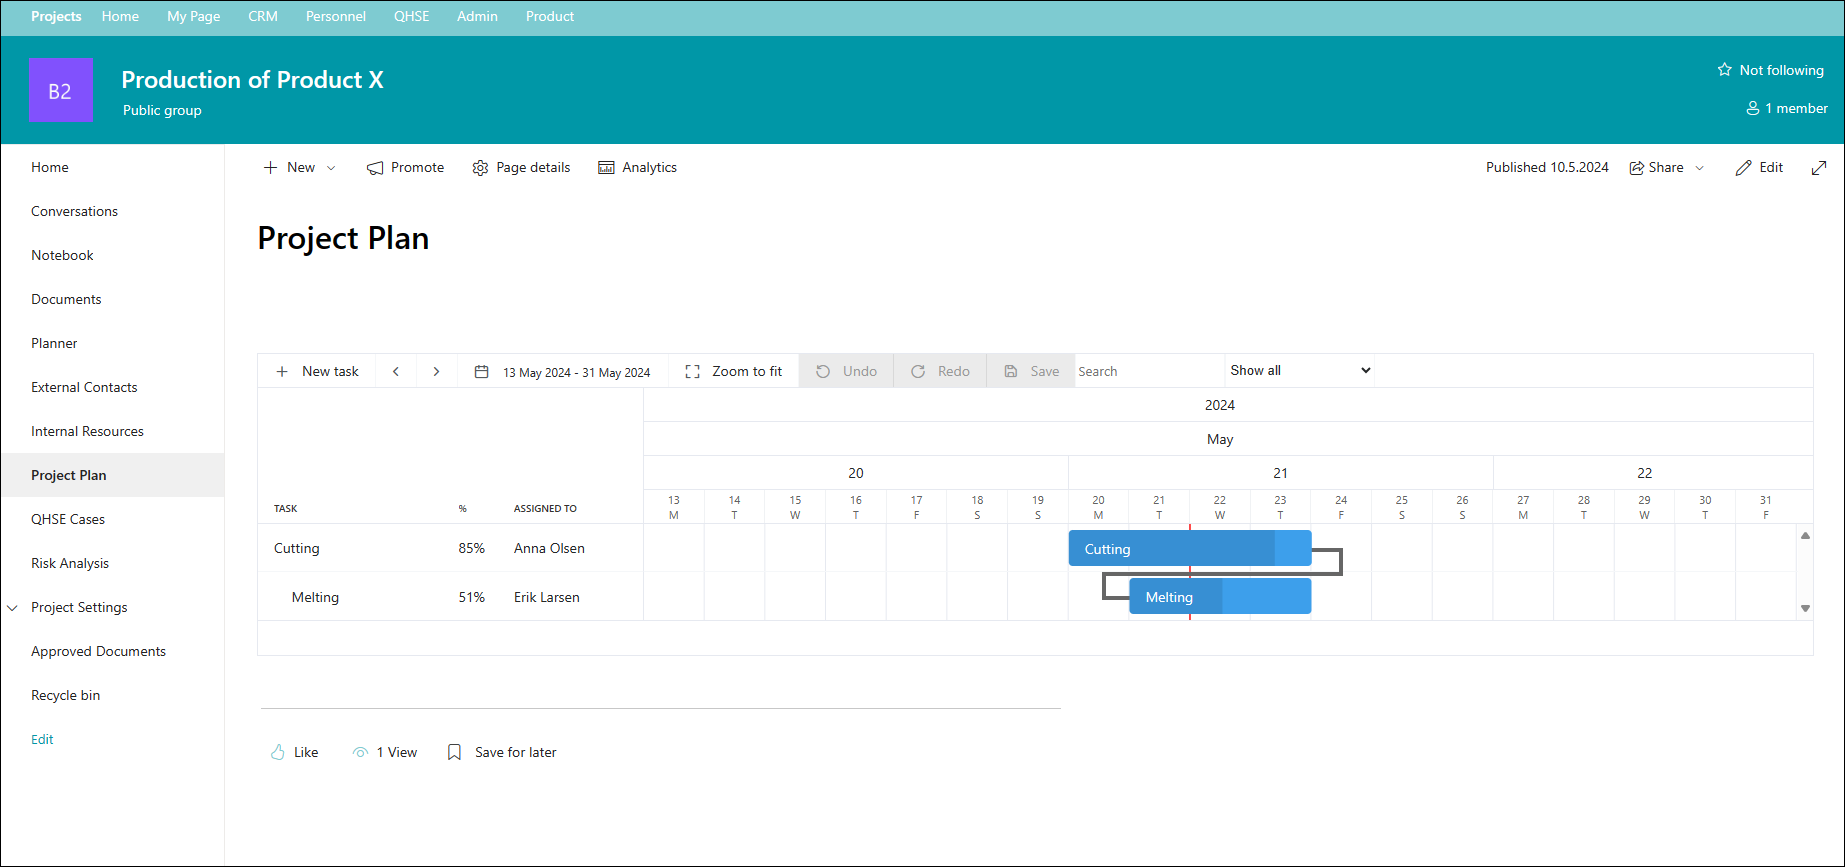Open the Analytics panel
This screenshot has height=867, width=1845.
[637, 167]
